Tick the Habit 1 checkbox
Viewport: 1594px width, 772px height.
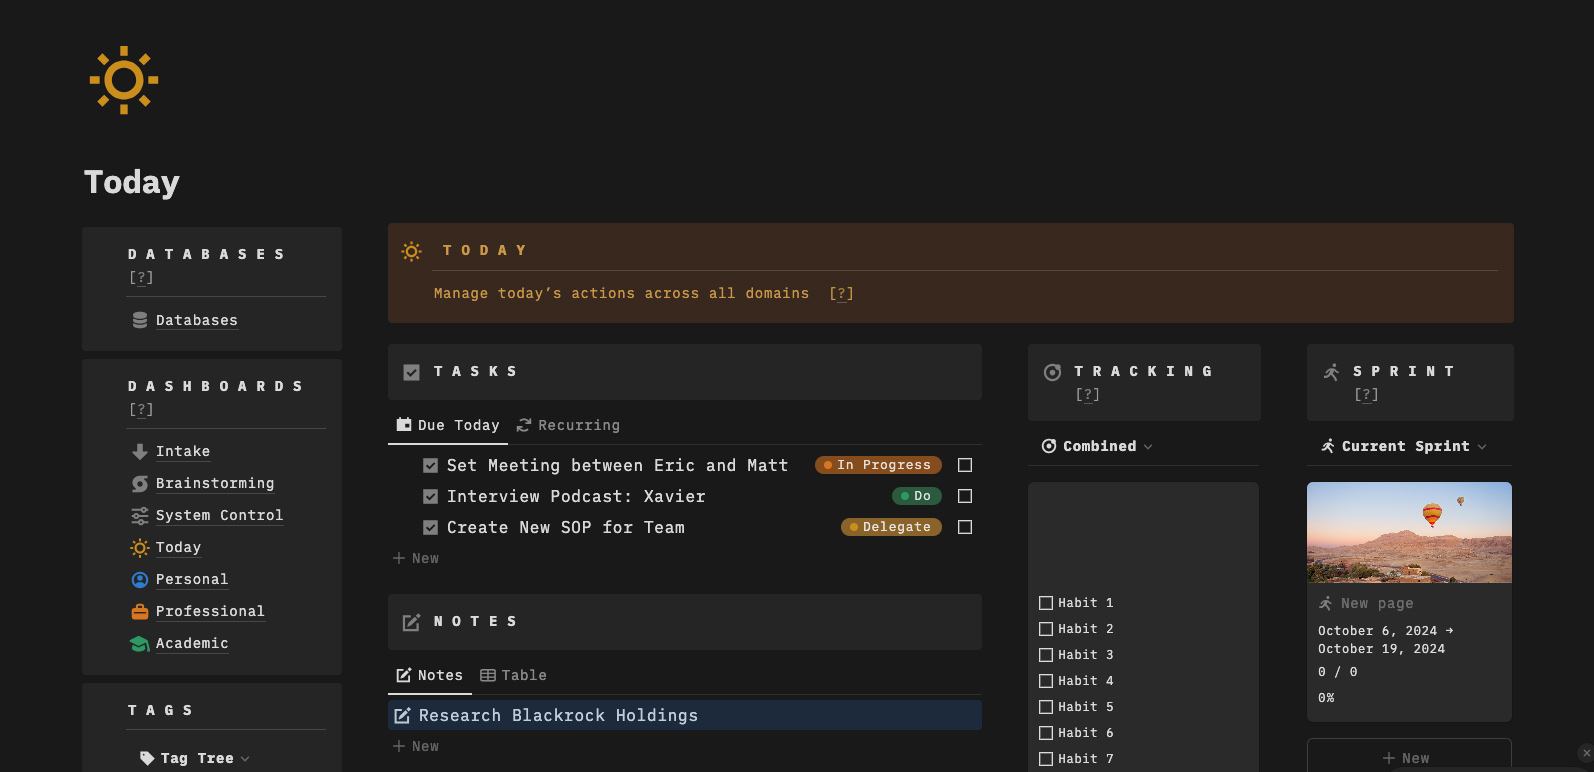(1046, 603)
